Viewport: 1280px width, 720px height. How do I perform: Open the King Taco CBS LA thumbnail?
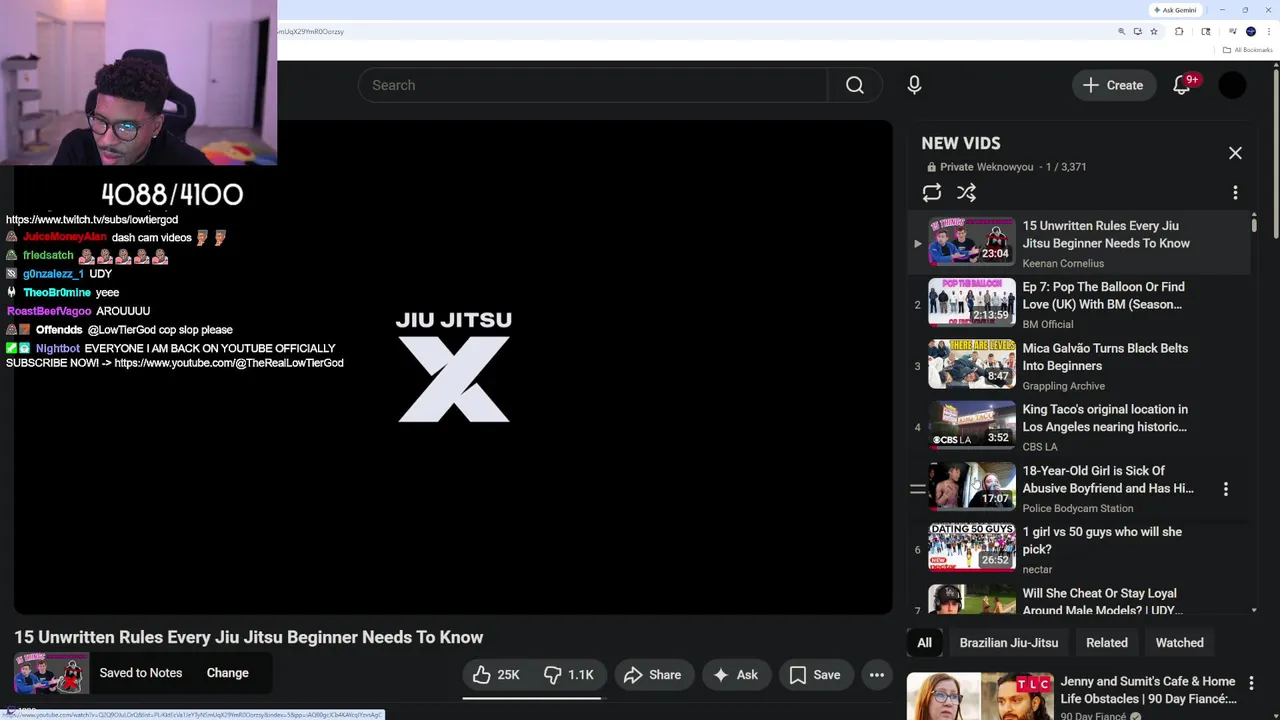click(x=971, y=425)
